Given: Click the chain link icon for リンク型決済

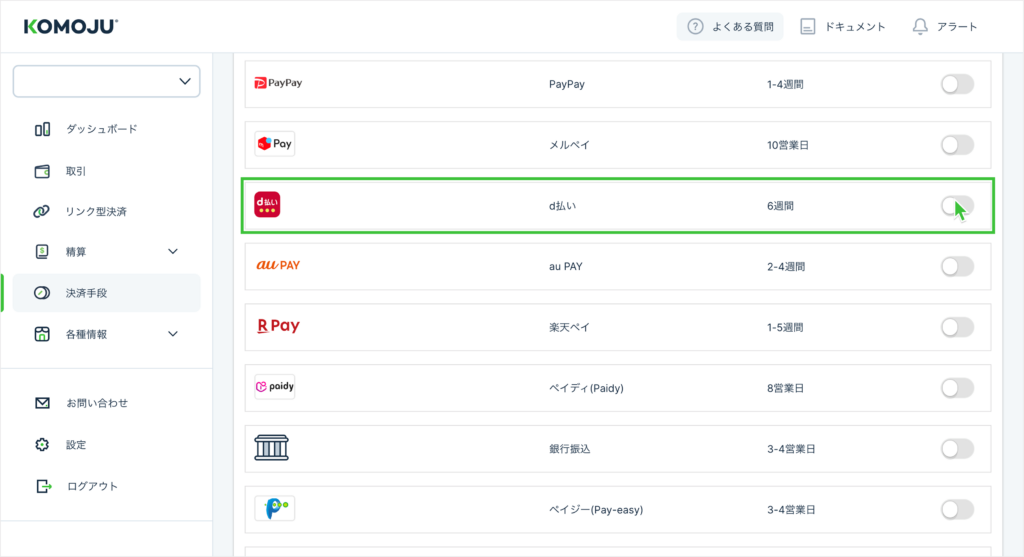Looking at the screenshot, I should click(42, 212).
